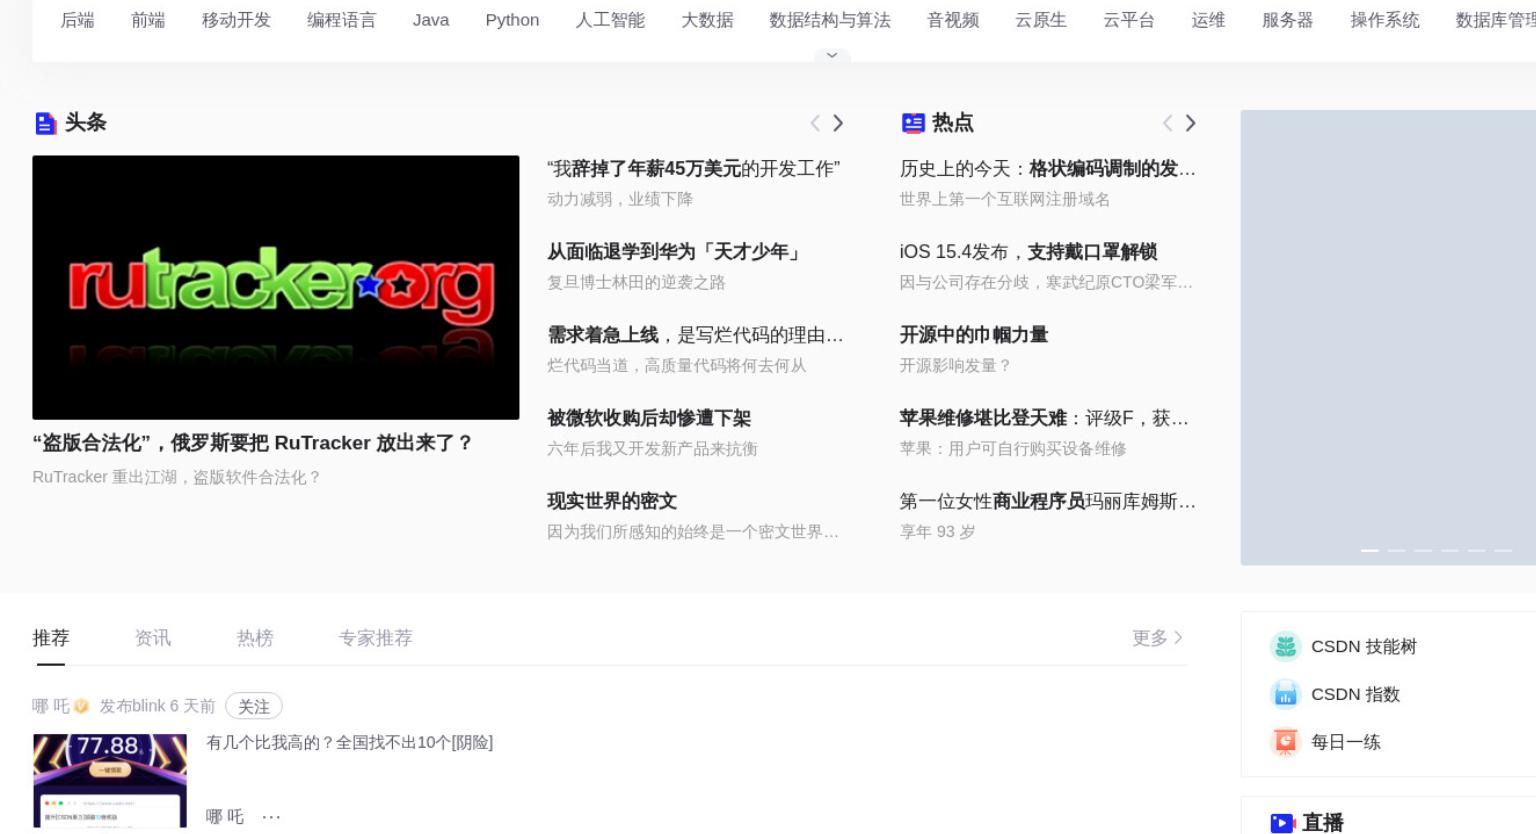Open the 前端 category
This screenshot has width=1536, height=834.
(148, 20)
